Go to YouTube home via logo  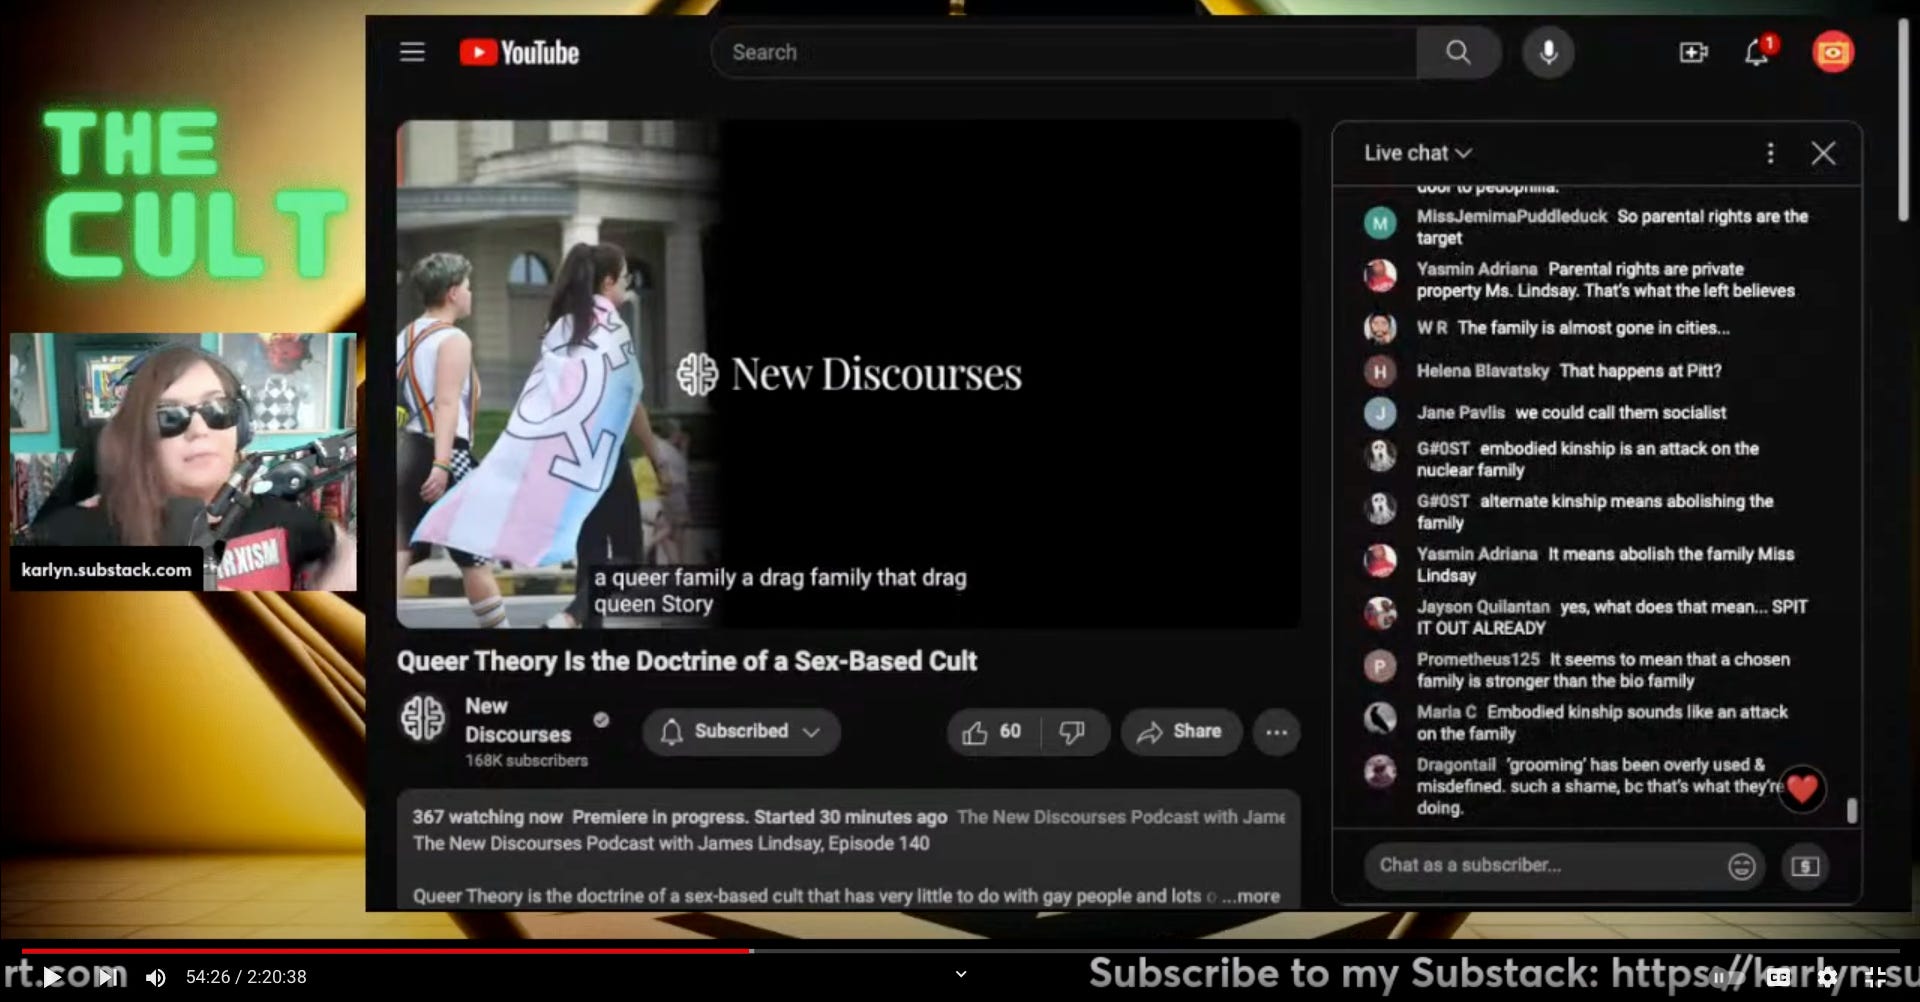click(x=519, y=52)
